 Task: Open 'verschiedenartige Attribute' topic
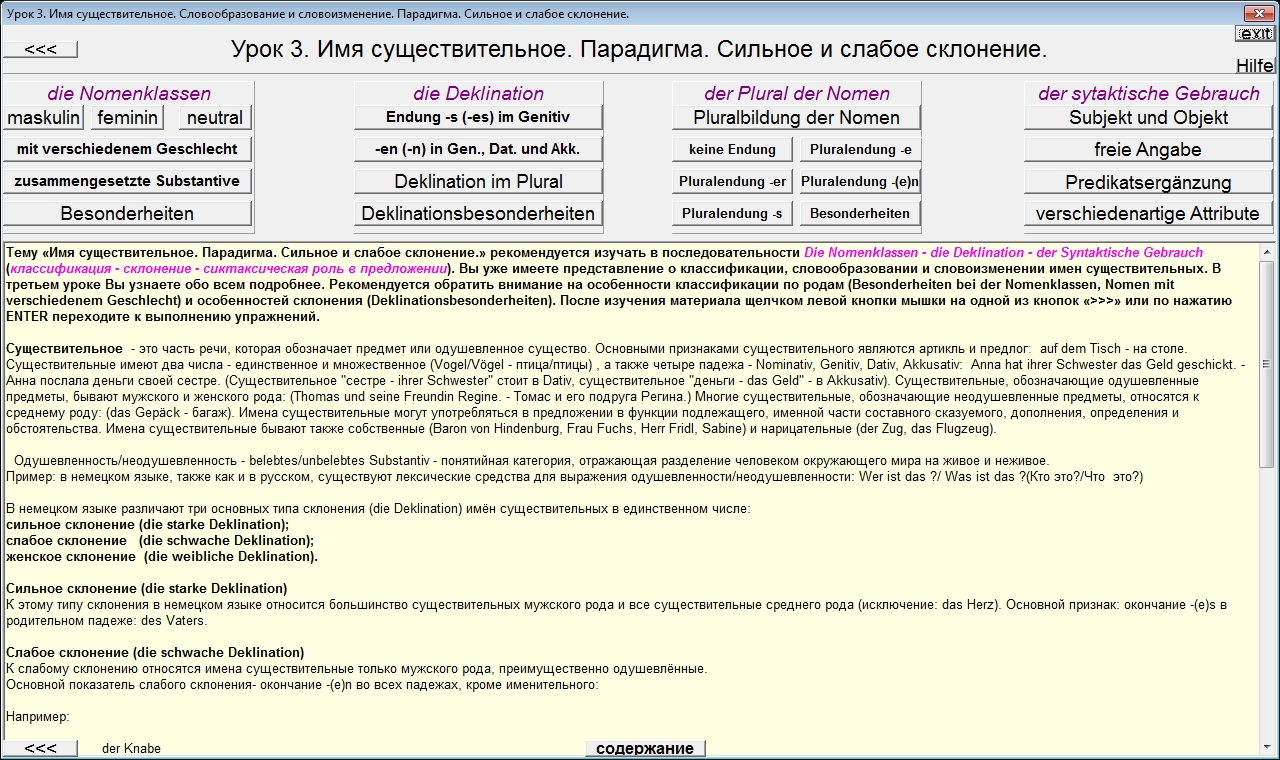(x=1148, y=213)
